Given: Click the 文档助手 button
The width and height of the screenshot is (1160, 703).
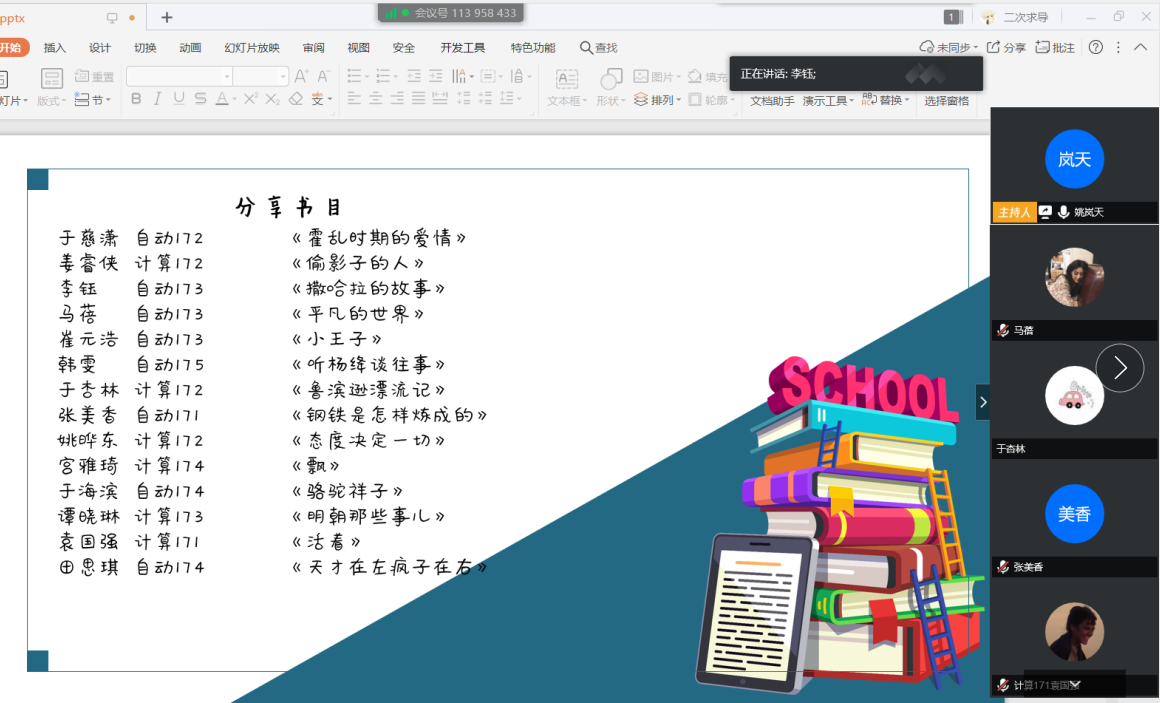Looking at the screenshot, I should [772, 101].
